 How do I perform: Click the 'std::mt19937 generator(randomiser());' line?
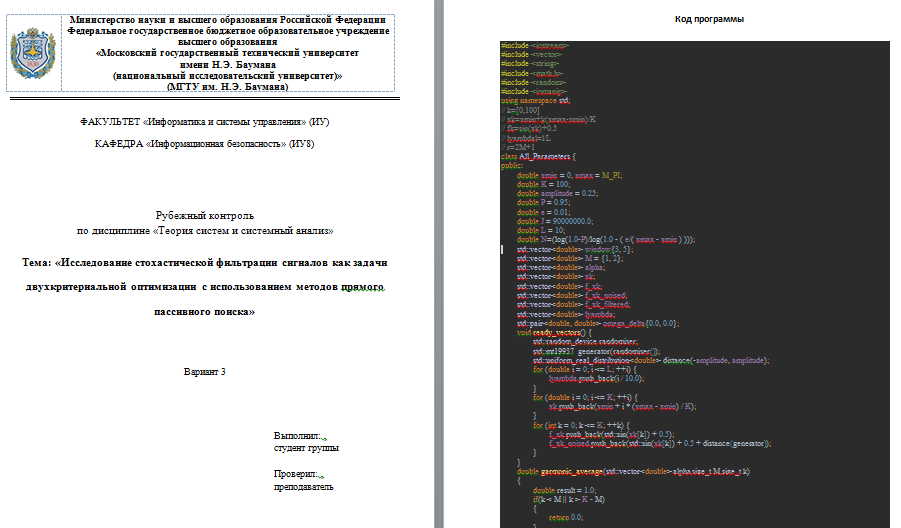coord(596,352)
